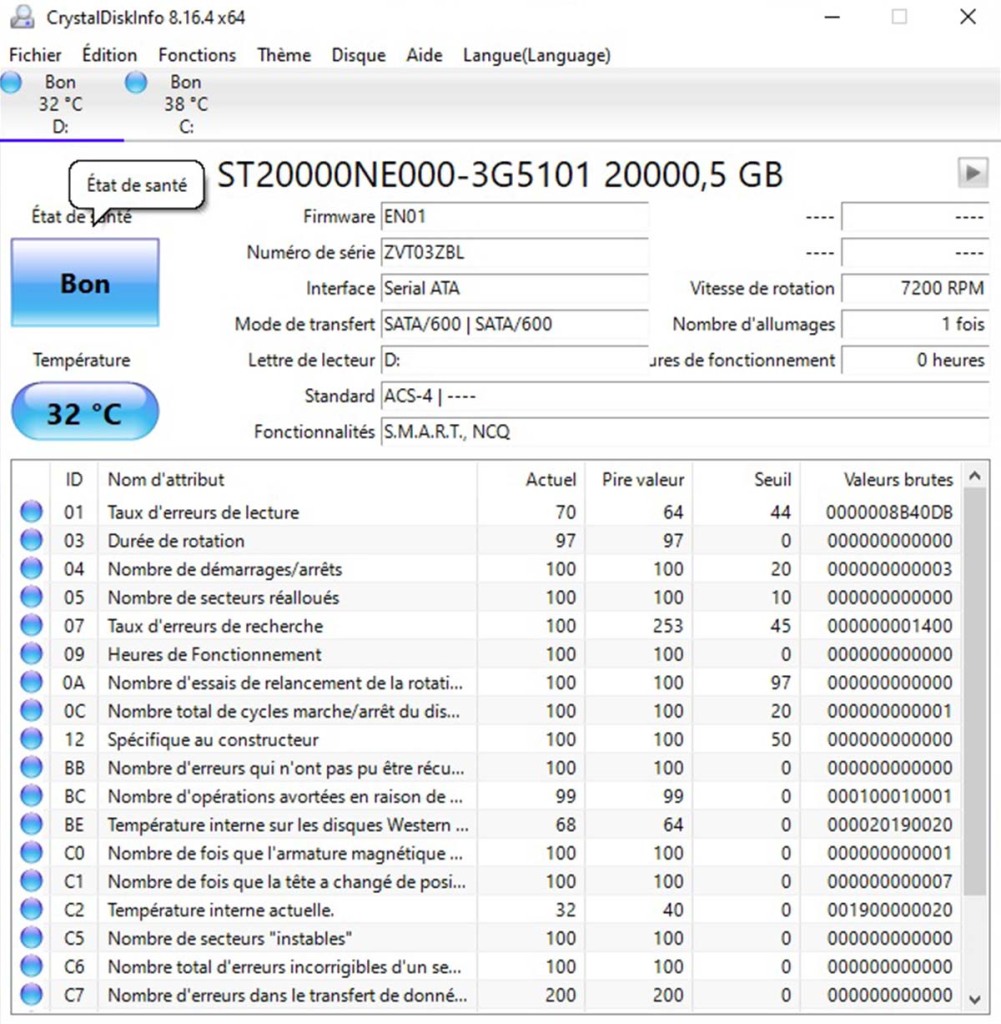Click the Firmware field EN01
Image resolution: width=1001 pixels, height=1024 pixels.
[515, 216]
